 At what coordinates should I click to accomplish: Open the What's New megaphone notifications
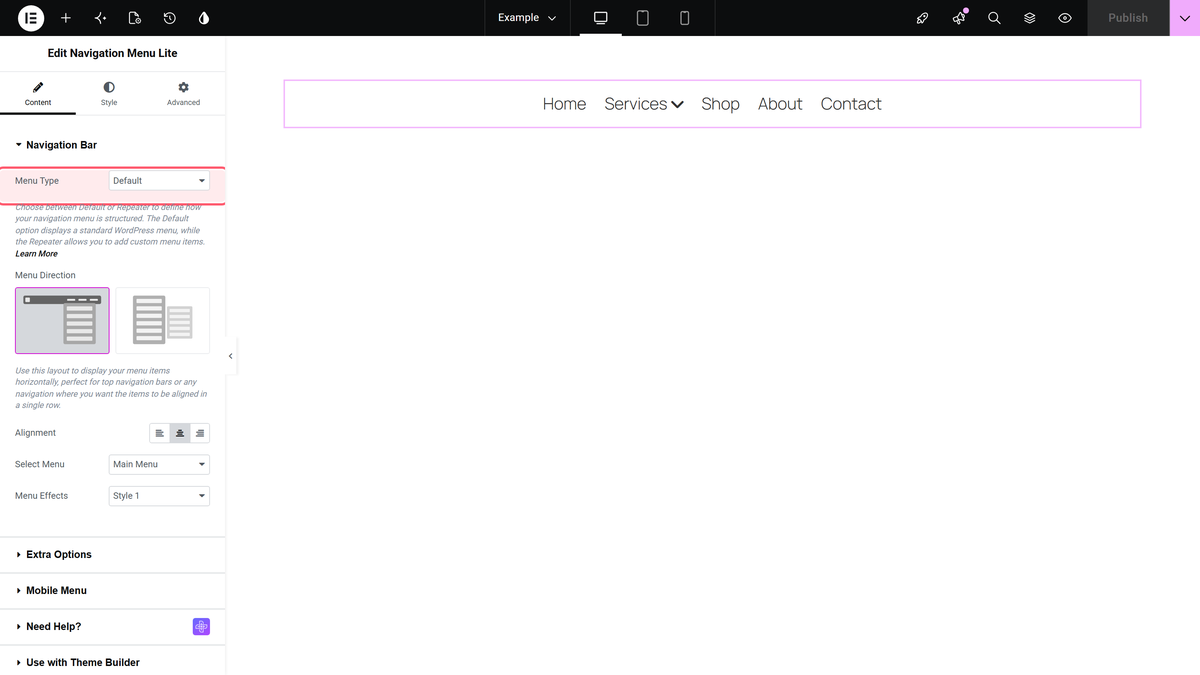pyautogui.click(x=959, y=18)
